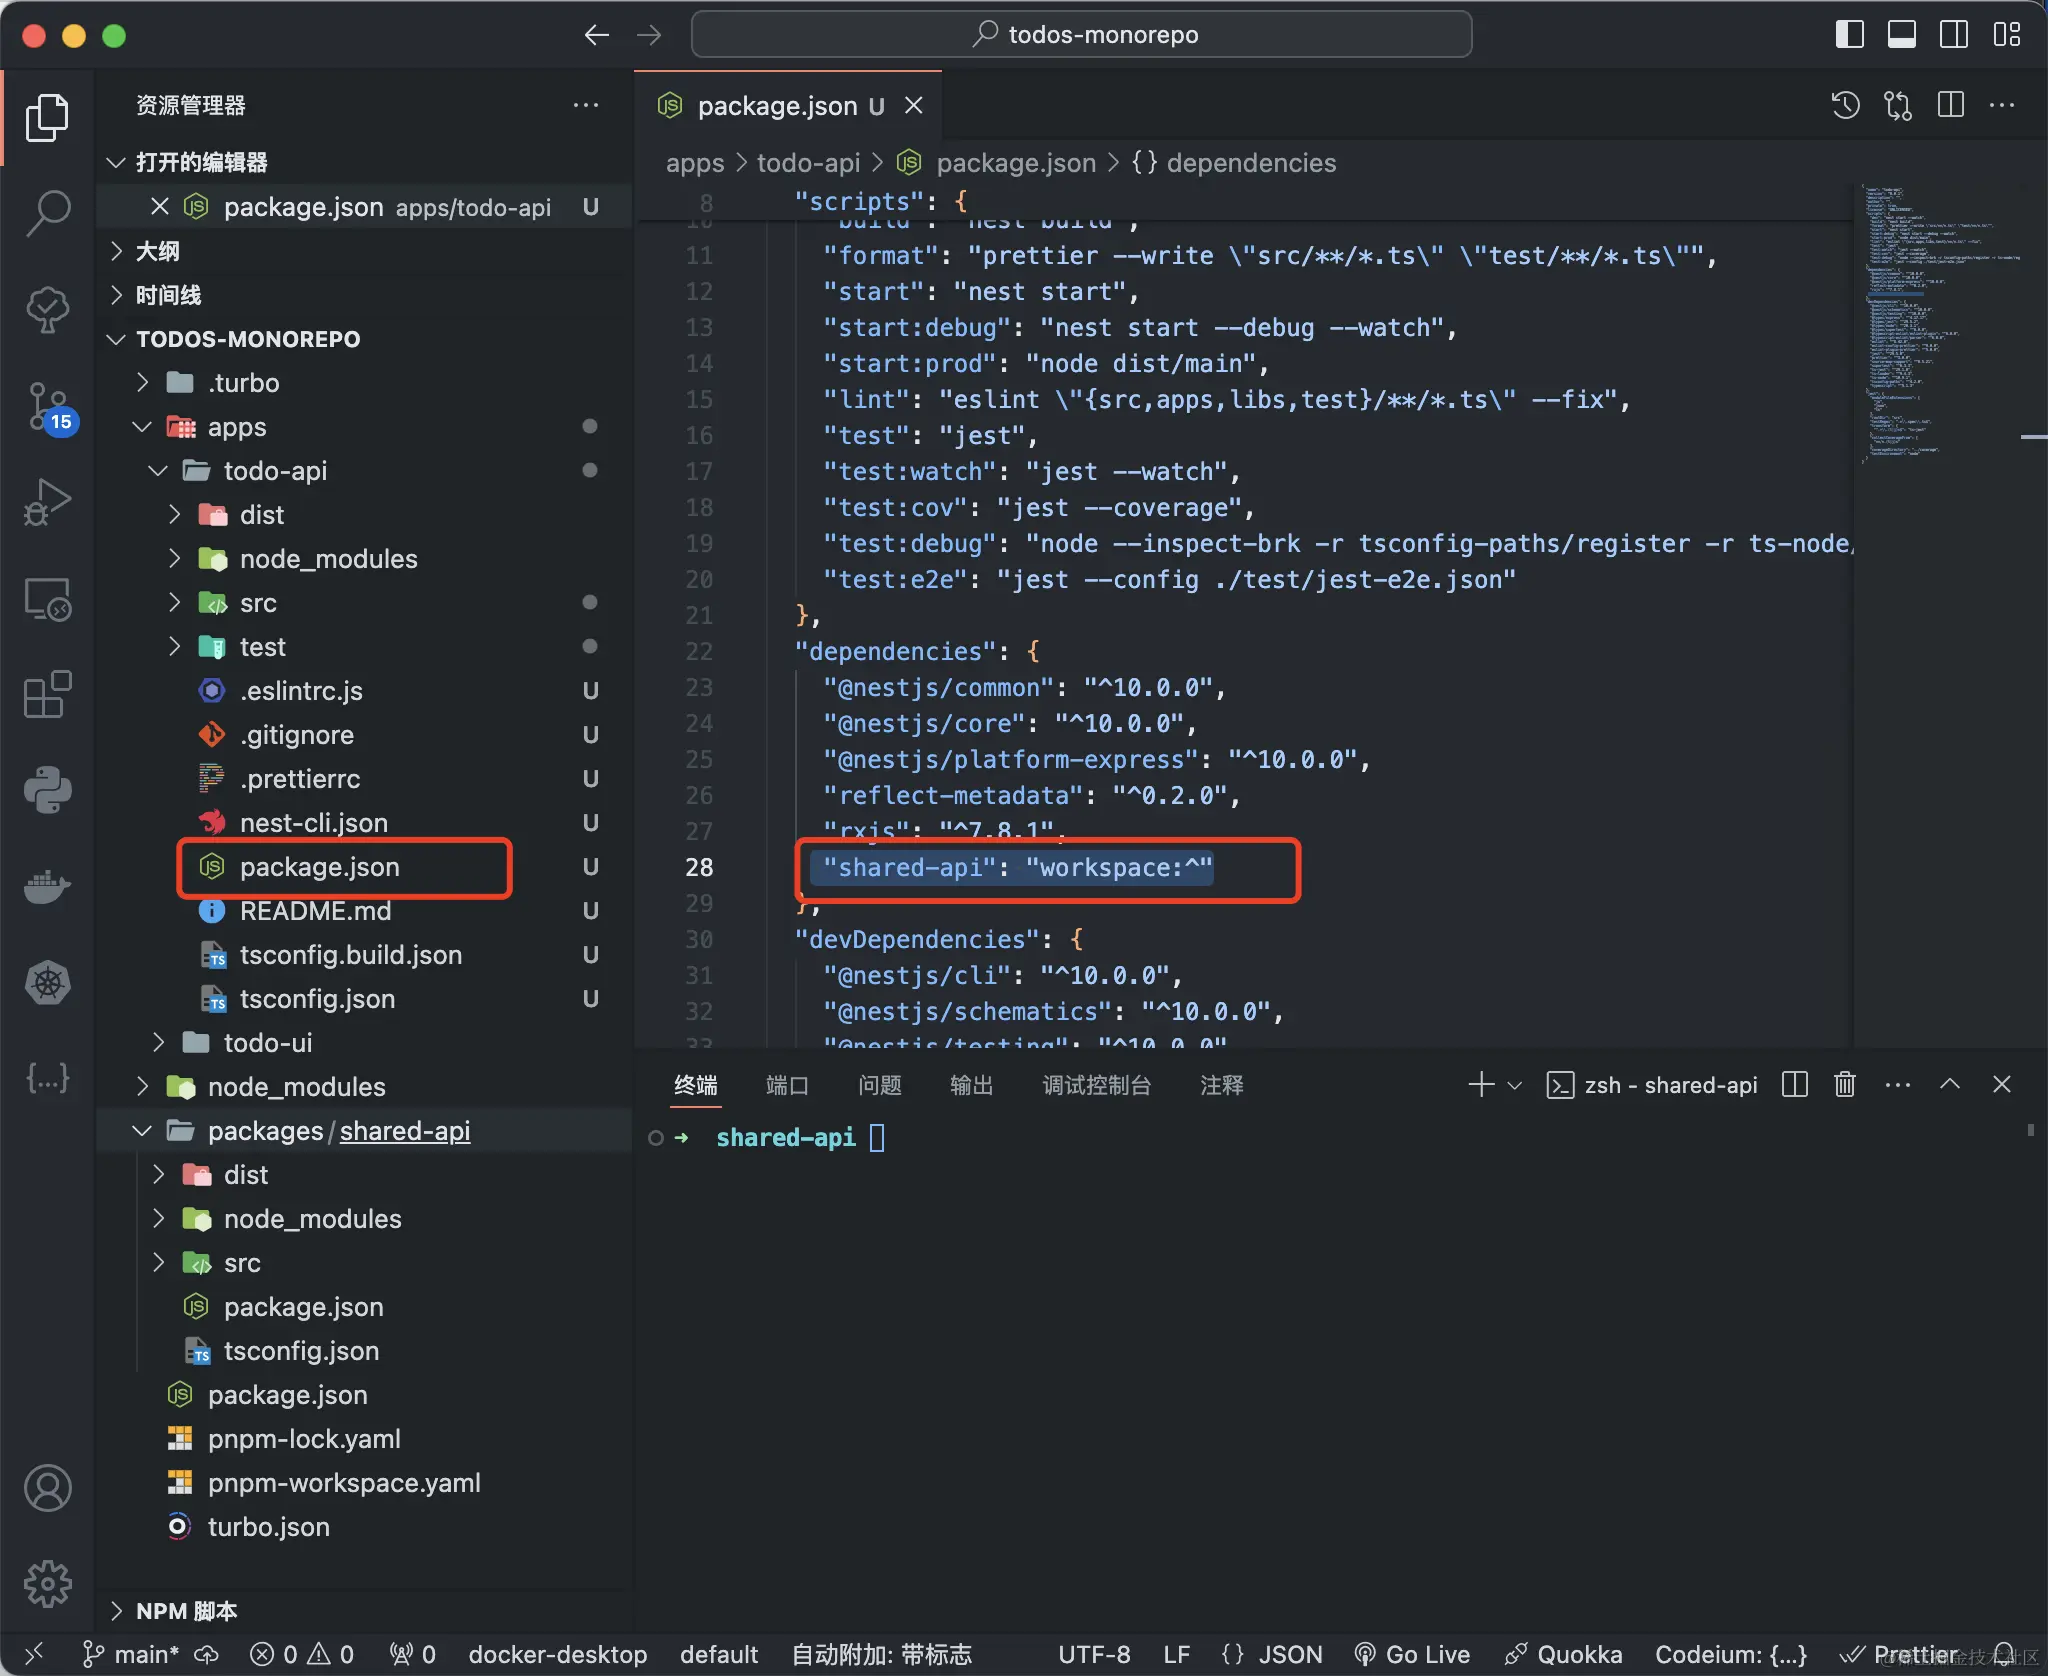Toggle primary side bar layout icon
The height and width of the screenshot is (1676, 2048).
(x=1850, y=35)
